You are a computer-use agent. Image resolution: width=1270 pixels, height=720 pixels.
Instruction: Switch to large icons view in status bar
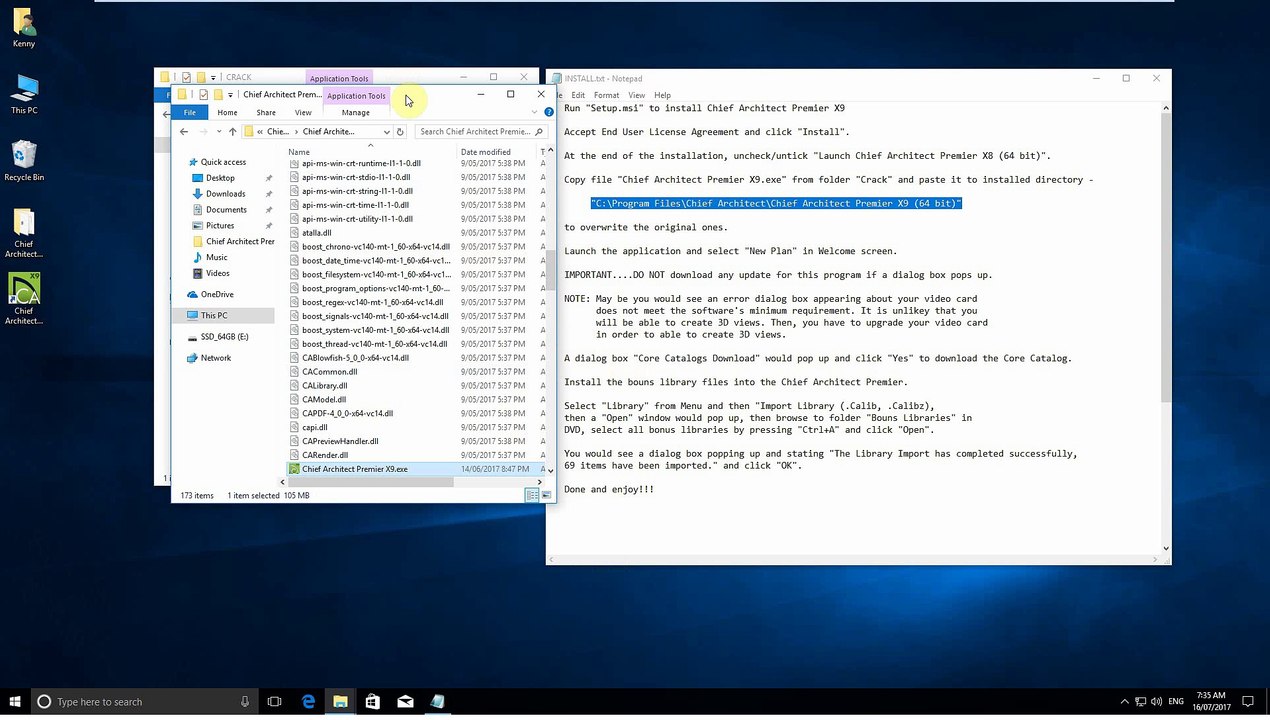pyautogui.click(x=546, y=495)
